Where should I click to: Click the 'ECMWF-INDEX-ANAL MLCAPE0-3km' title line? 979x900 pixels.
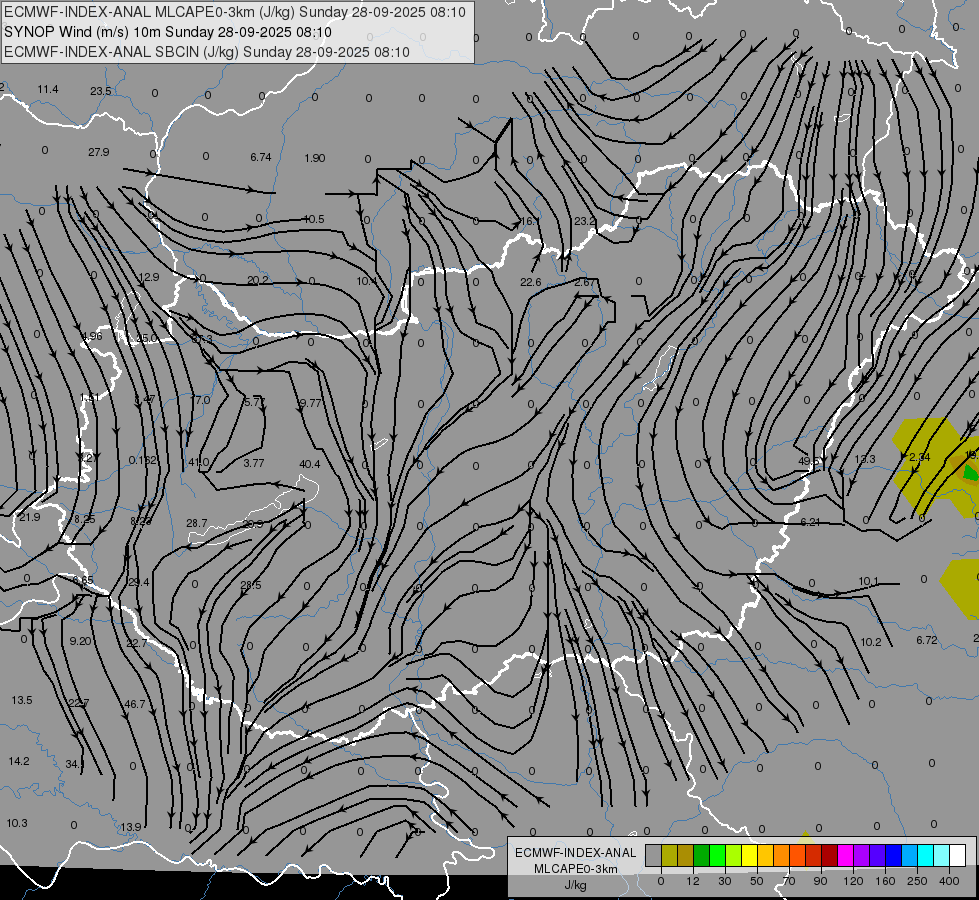pyautogui.click(x=235, y=12)
